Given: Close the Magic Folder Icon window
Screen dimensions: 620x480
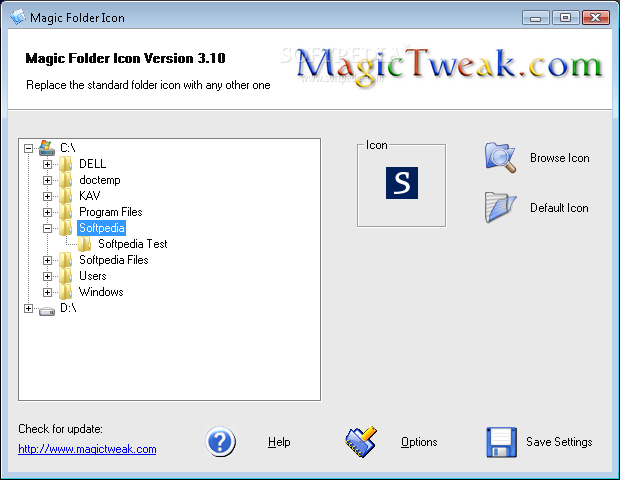Looking at the screenshot, I should pos(595,18).
